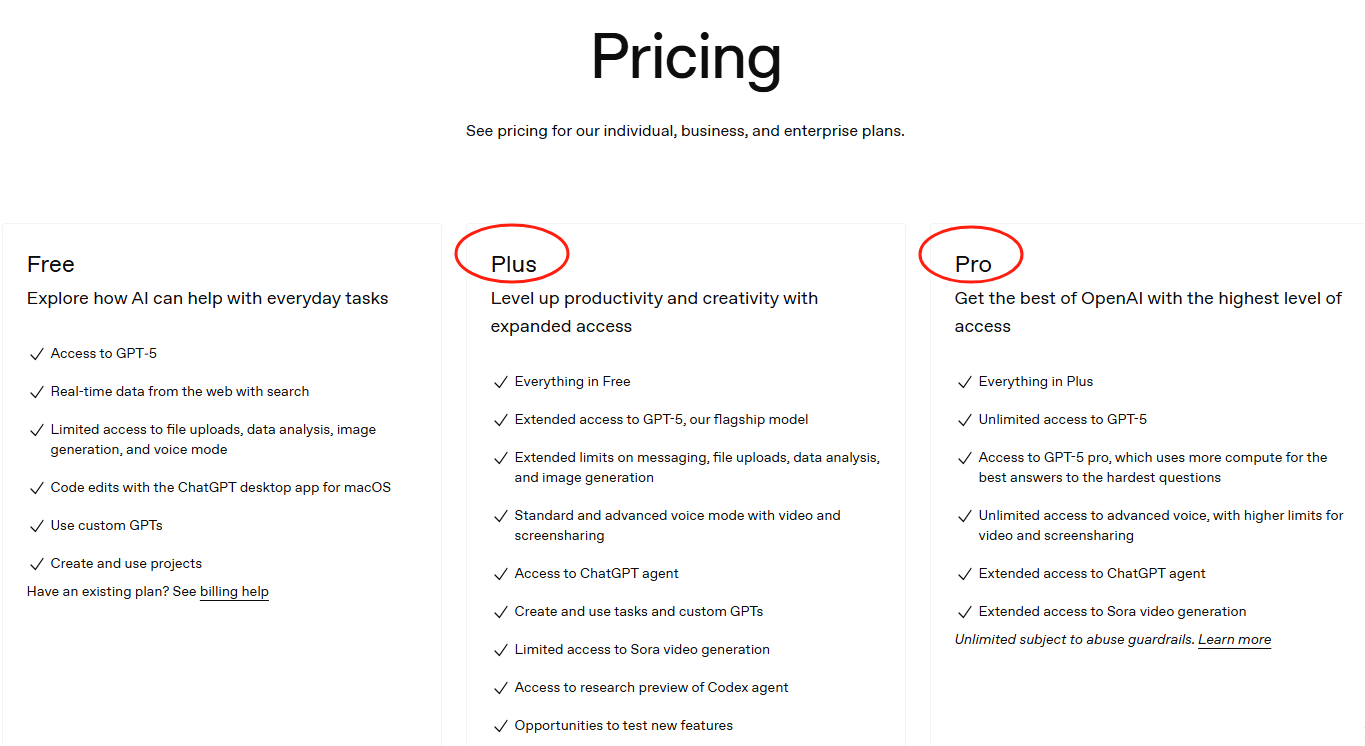Open the "billing help" link

click(234, 592)
